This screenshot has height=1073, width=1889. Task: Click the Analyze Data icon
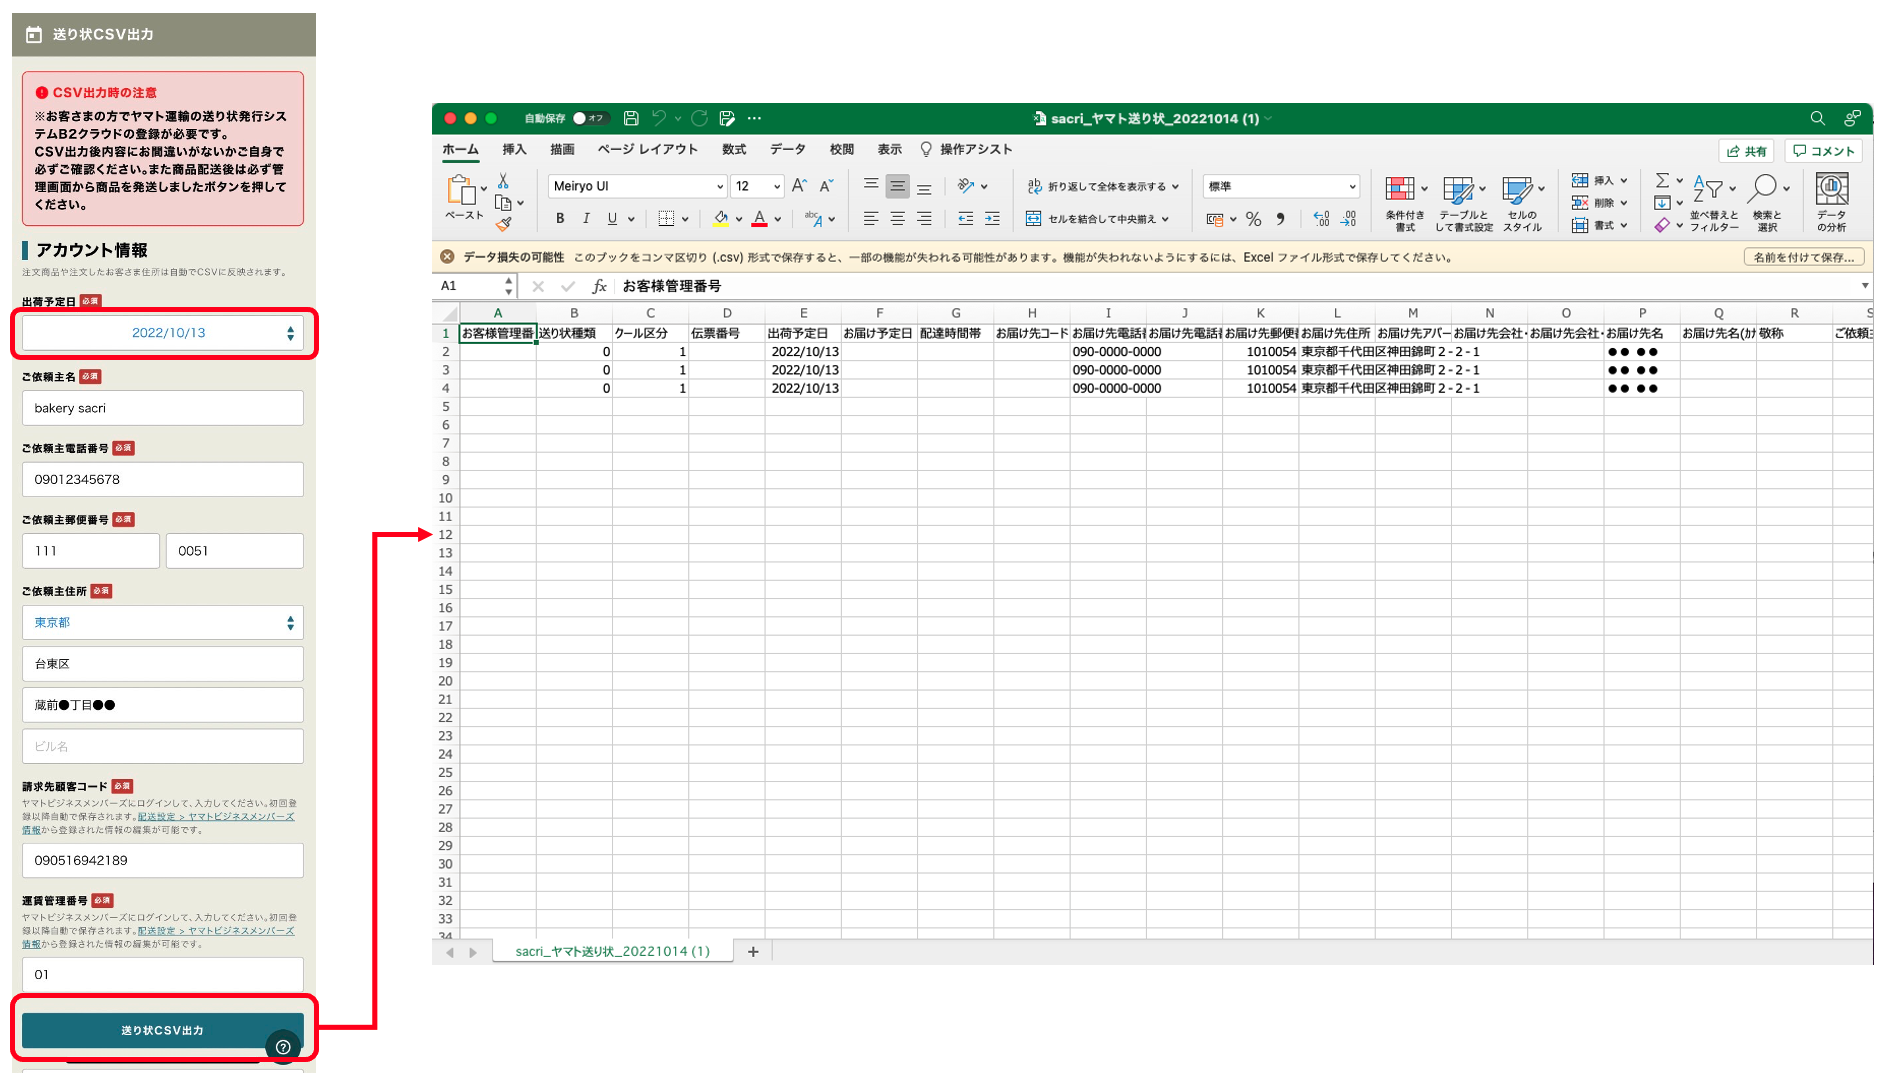[1832, 189]
